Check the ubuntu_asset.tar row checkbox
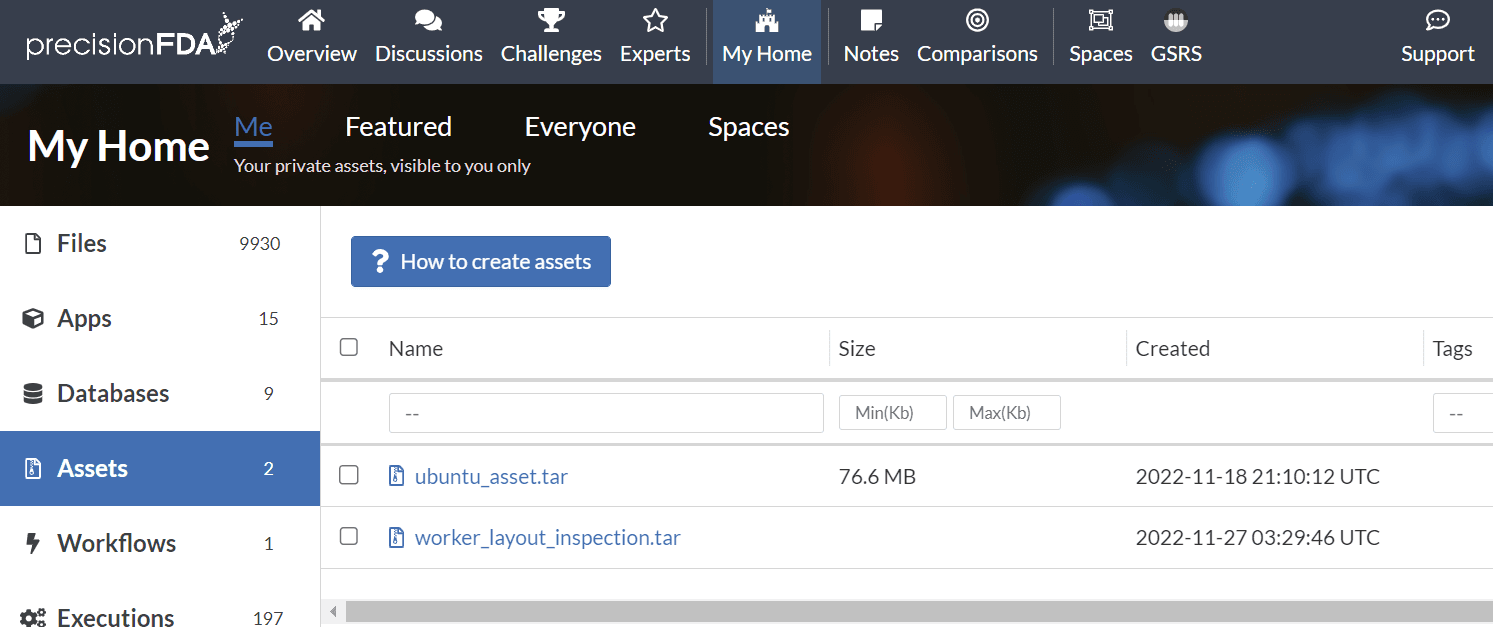 (x=349, y=475)
